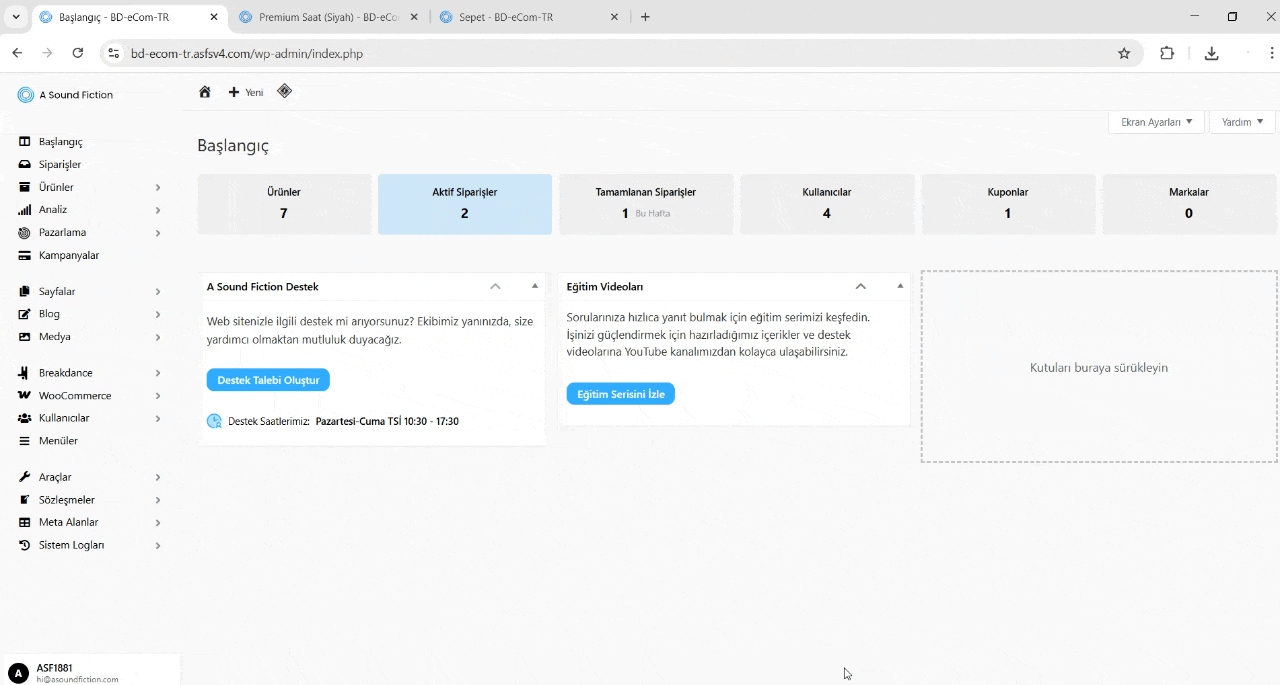Open the Ekran Ayarları dropdown
Screen dimensions: 1280x685
(x=1157, y=122)
